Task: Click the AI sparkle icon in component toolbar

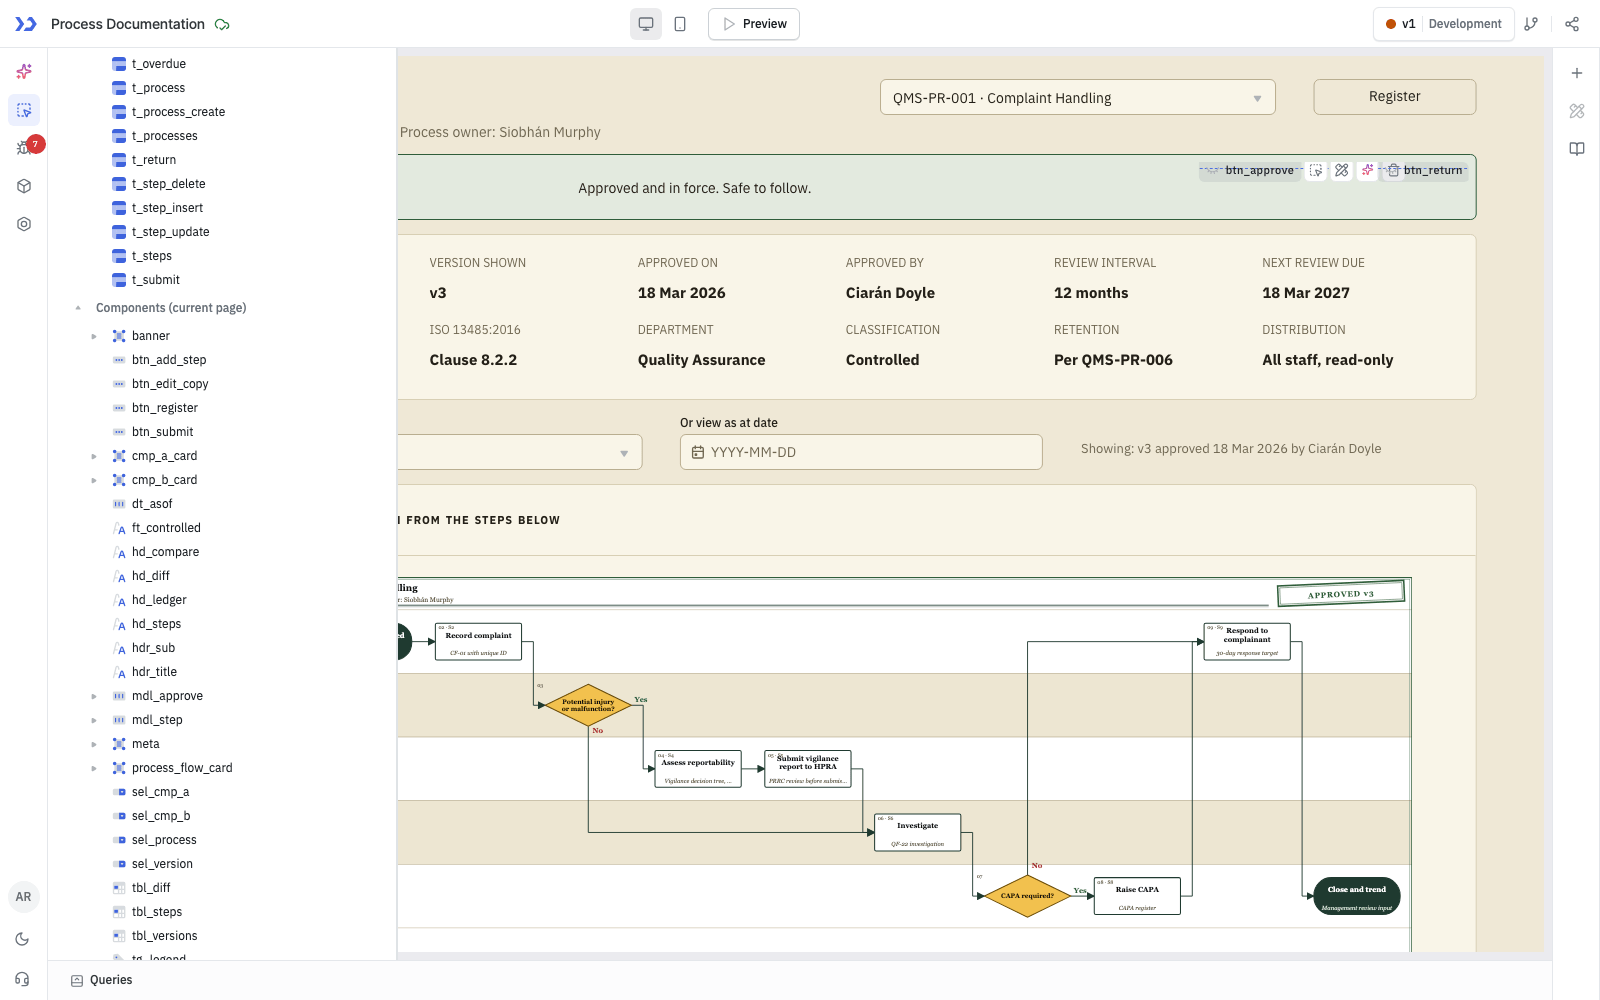Action: pyautogui.click(x=1367, y=171)
